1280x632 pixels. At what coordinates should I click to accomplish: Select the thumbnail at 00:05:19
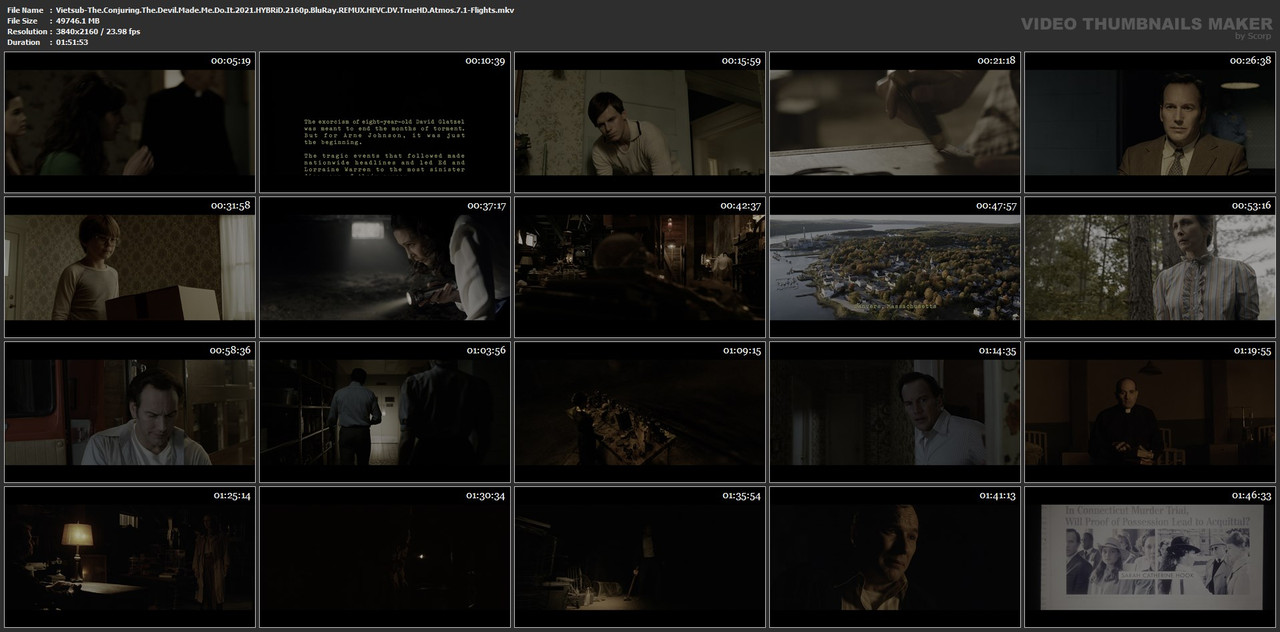[130, 121]
